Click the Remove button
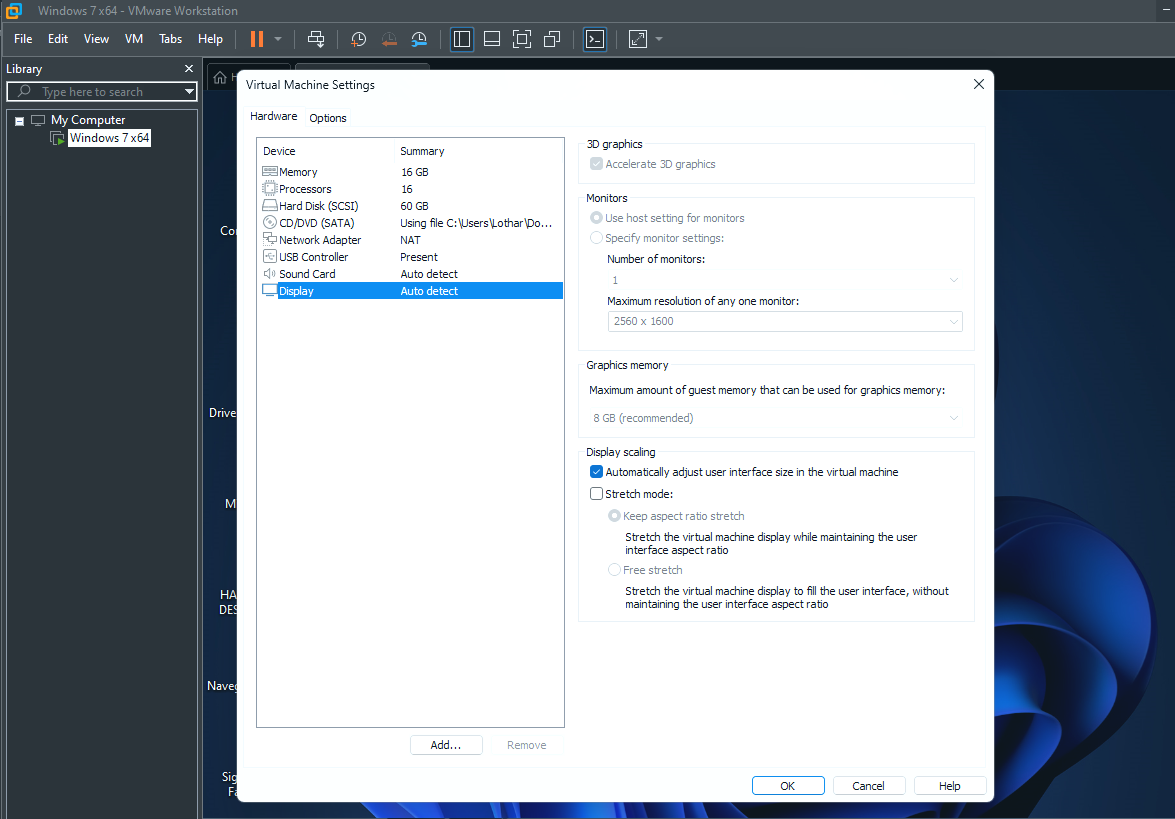This screenshot has height=819, width=1175. coord(527,745)
